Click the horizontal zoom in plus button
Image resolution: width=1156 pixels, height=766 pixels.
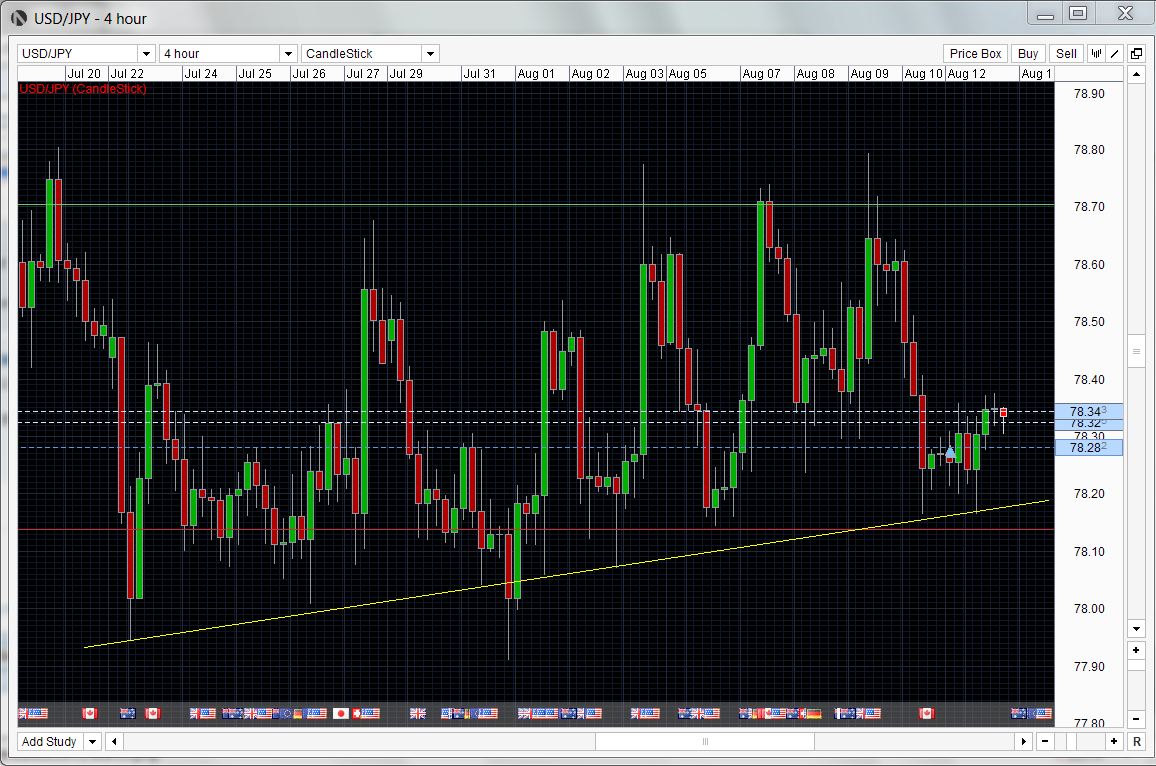[x=1113, y=742]
